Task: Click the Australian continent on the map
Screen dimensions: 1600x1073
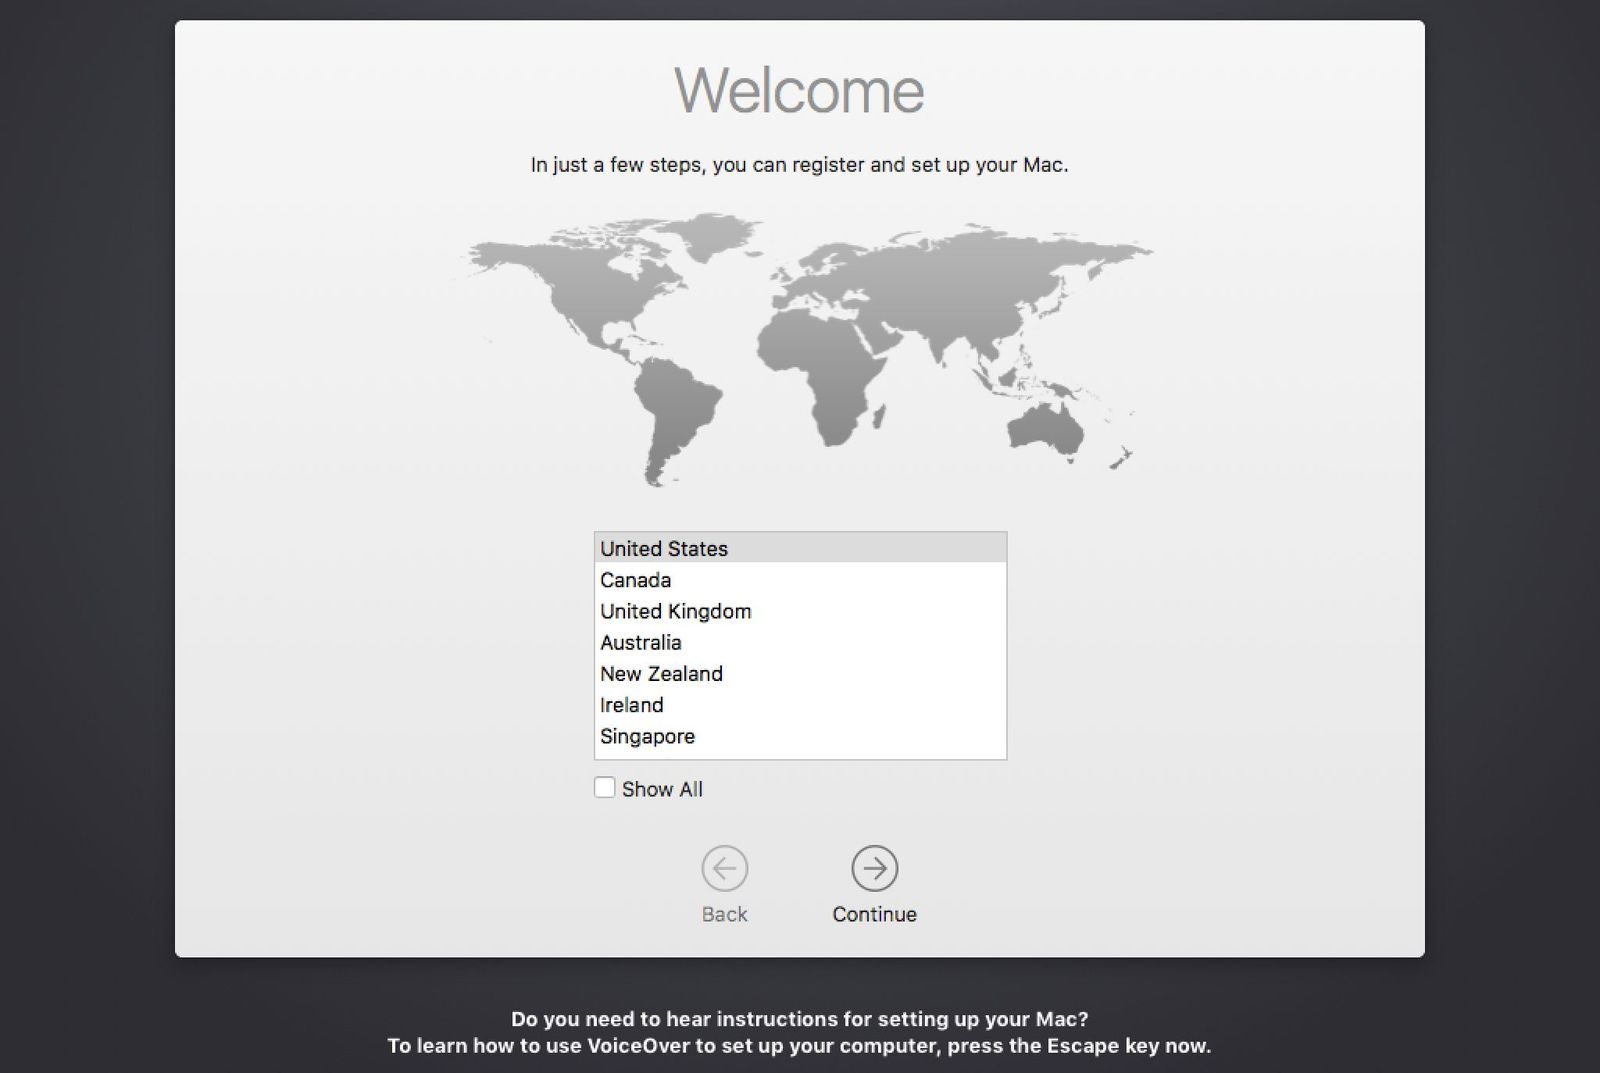Action: [1047, 430]
